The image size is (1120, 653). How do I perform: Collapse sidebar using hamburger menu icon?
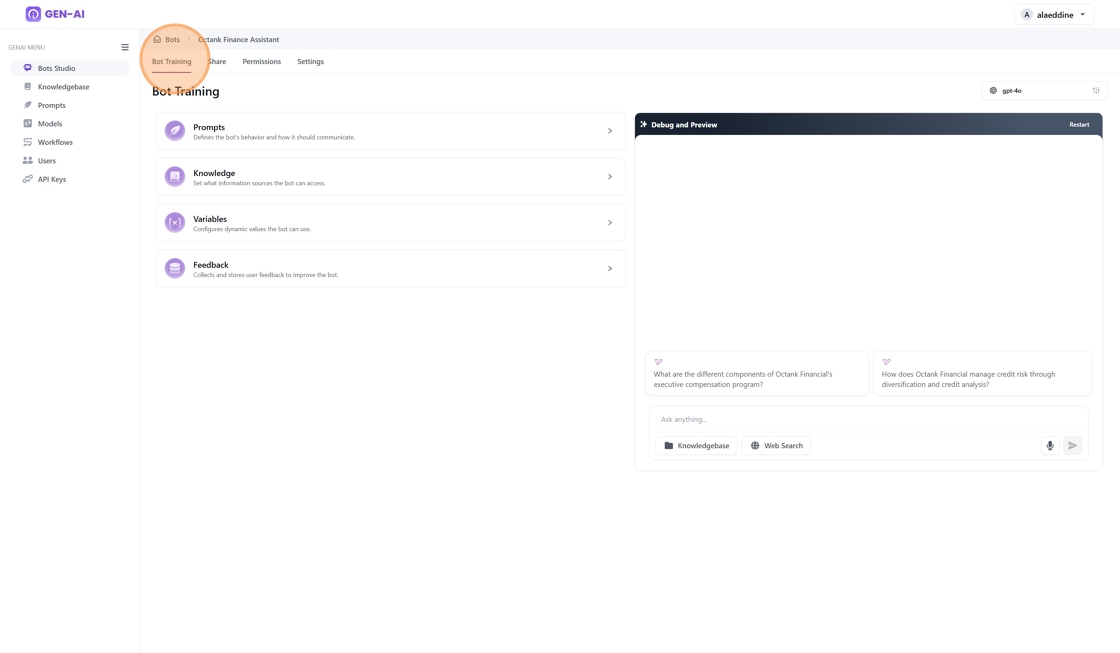coord(125,47)
